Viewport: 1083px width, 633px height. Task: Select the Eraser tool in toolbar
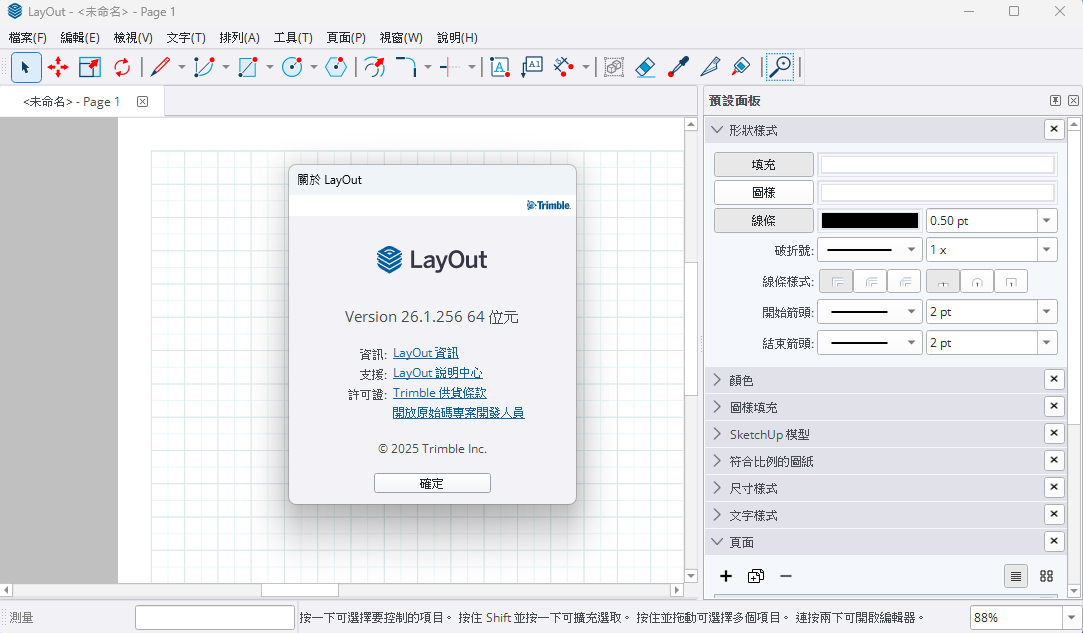[x=645, y=67]
